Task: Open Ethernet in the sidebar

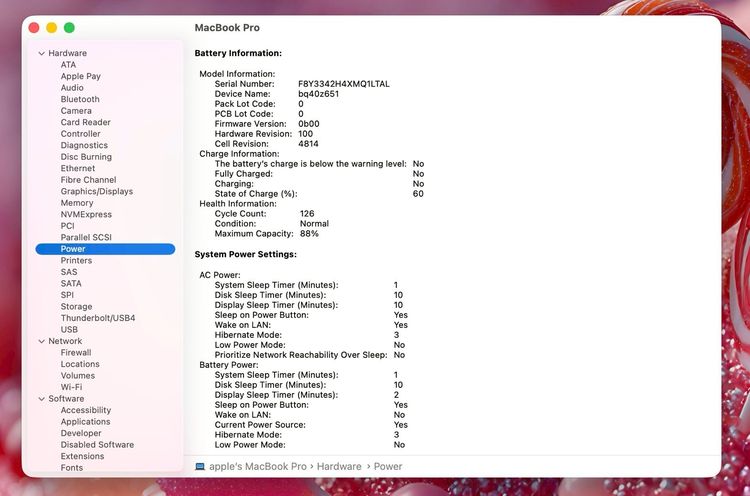Action: [77, 168]
